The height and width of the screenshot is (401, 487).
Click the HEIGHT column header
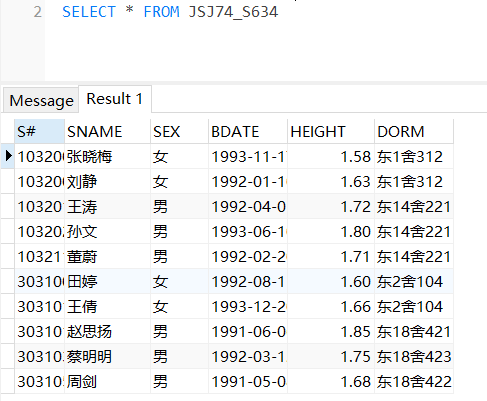click(x=331, y=131)
